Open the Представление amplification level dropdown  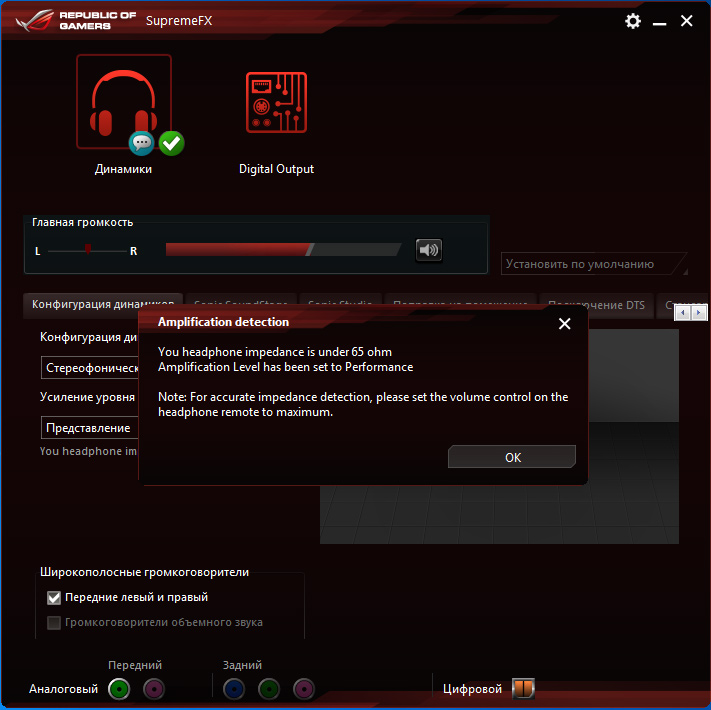[90, 428]
